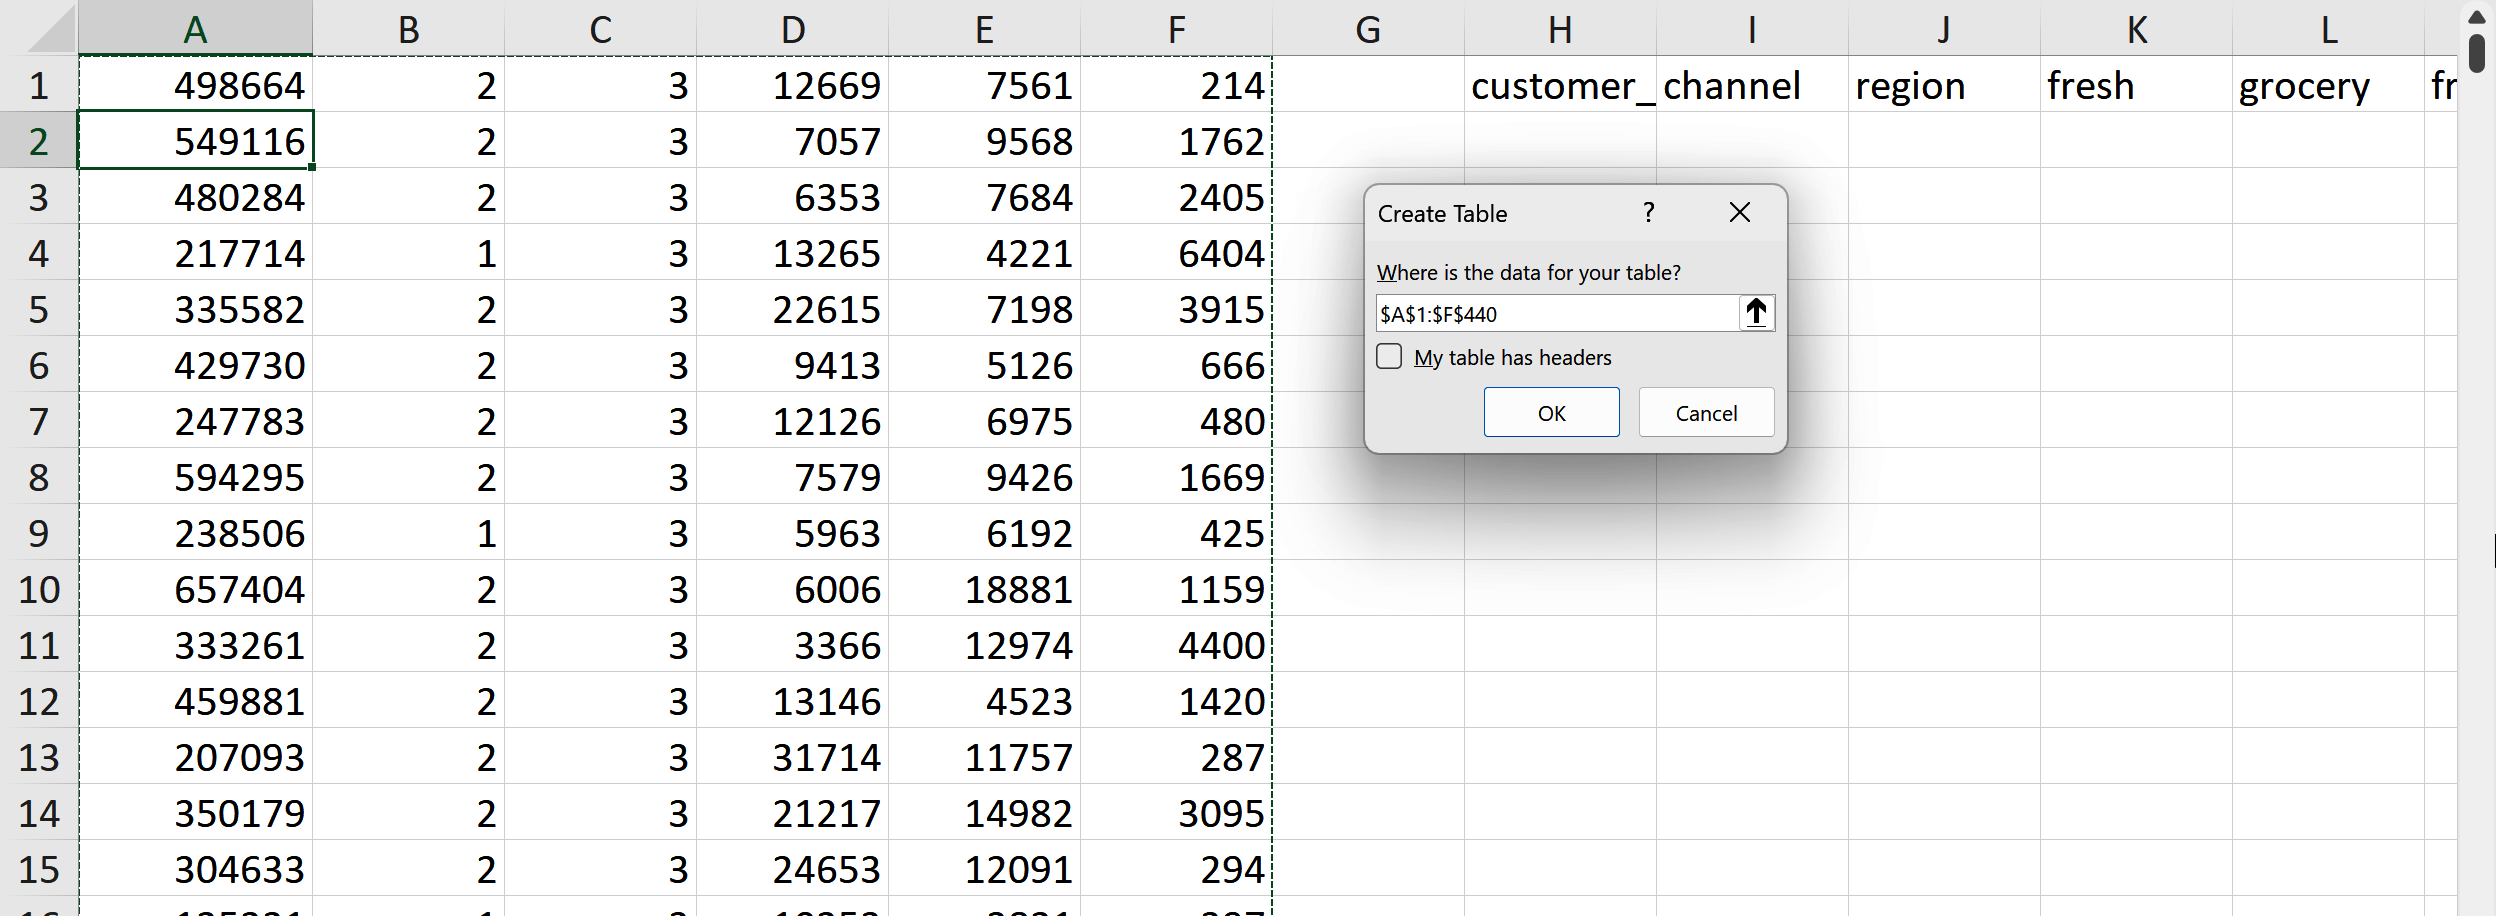Click the table data range input field

(x=1557, y=313)
